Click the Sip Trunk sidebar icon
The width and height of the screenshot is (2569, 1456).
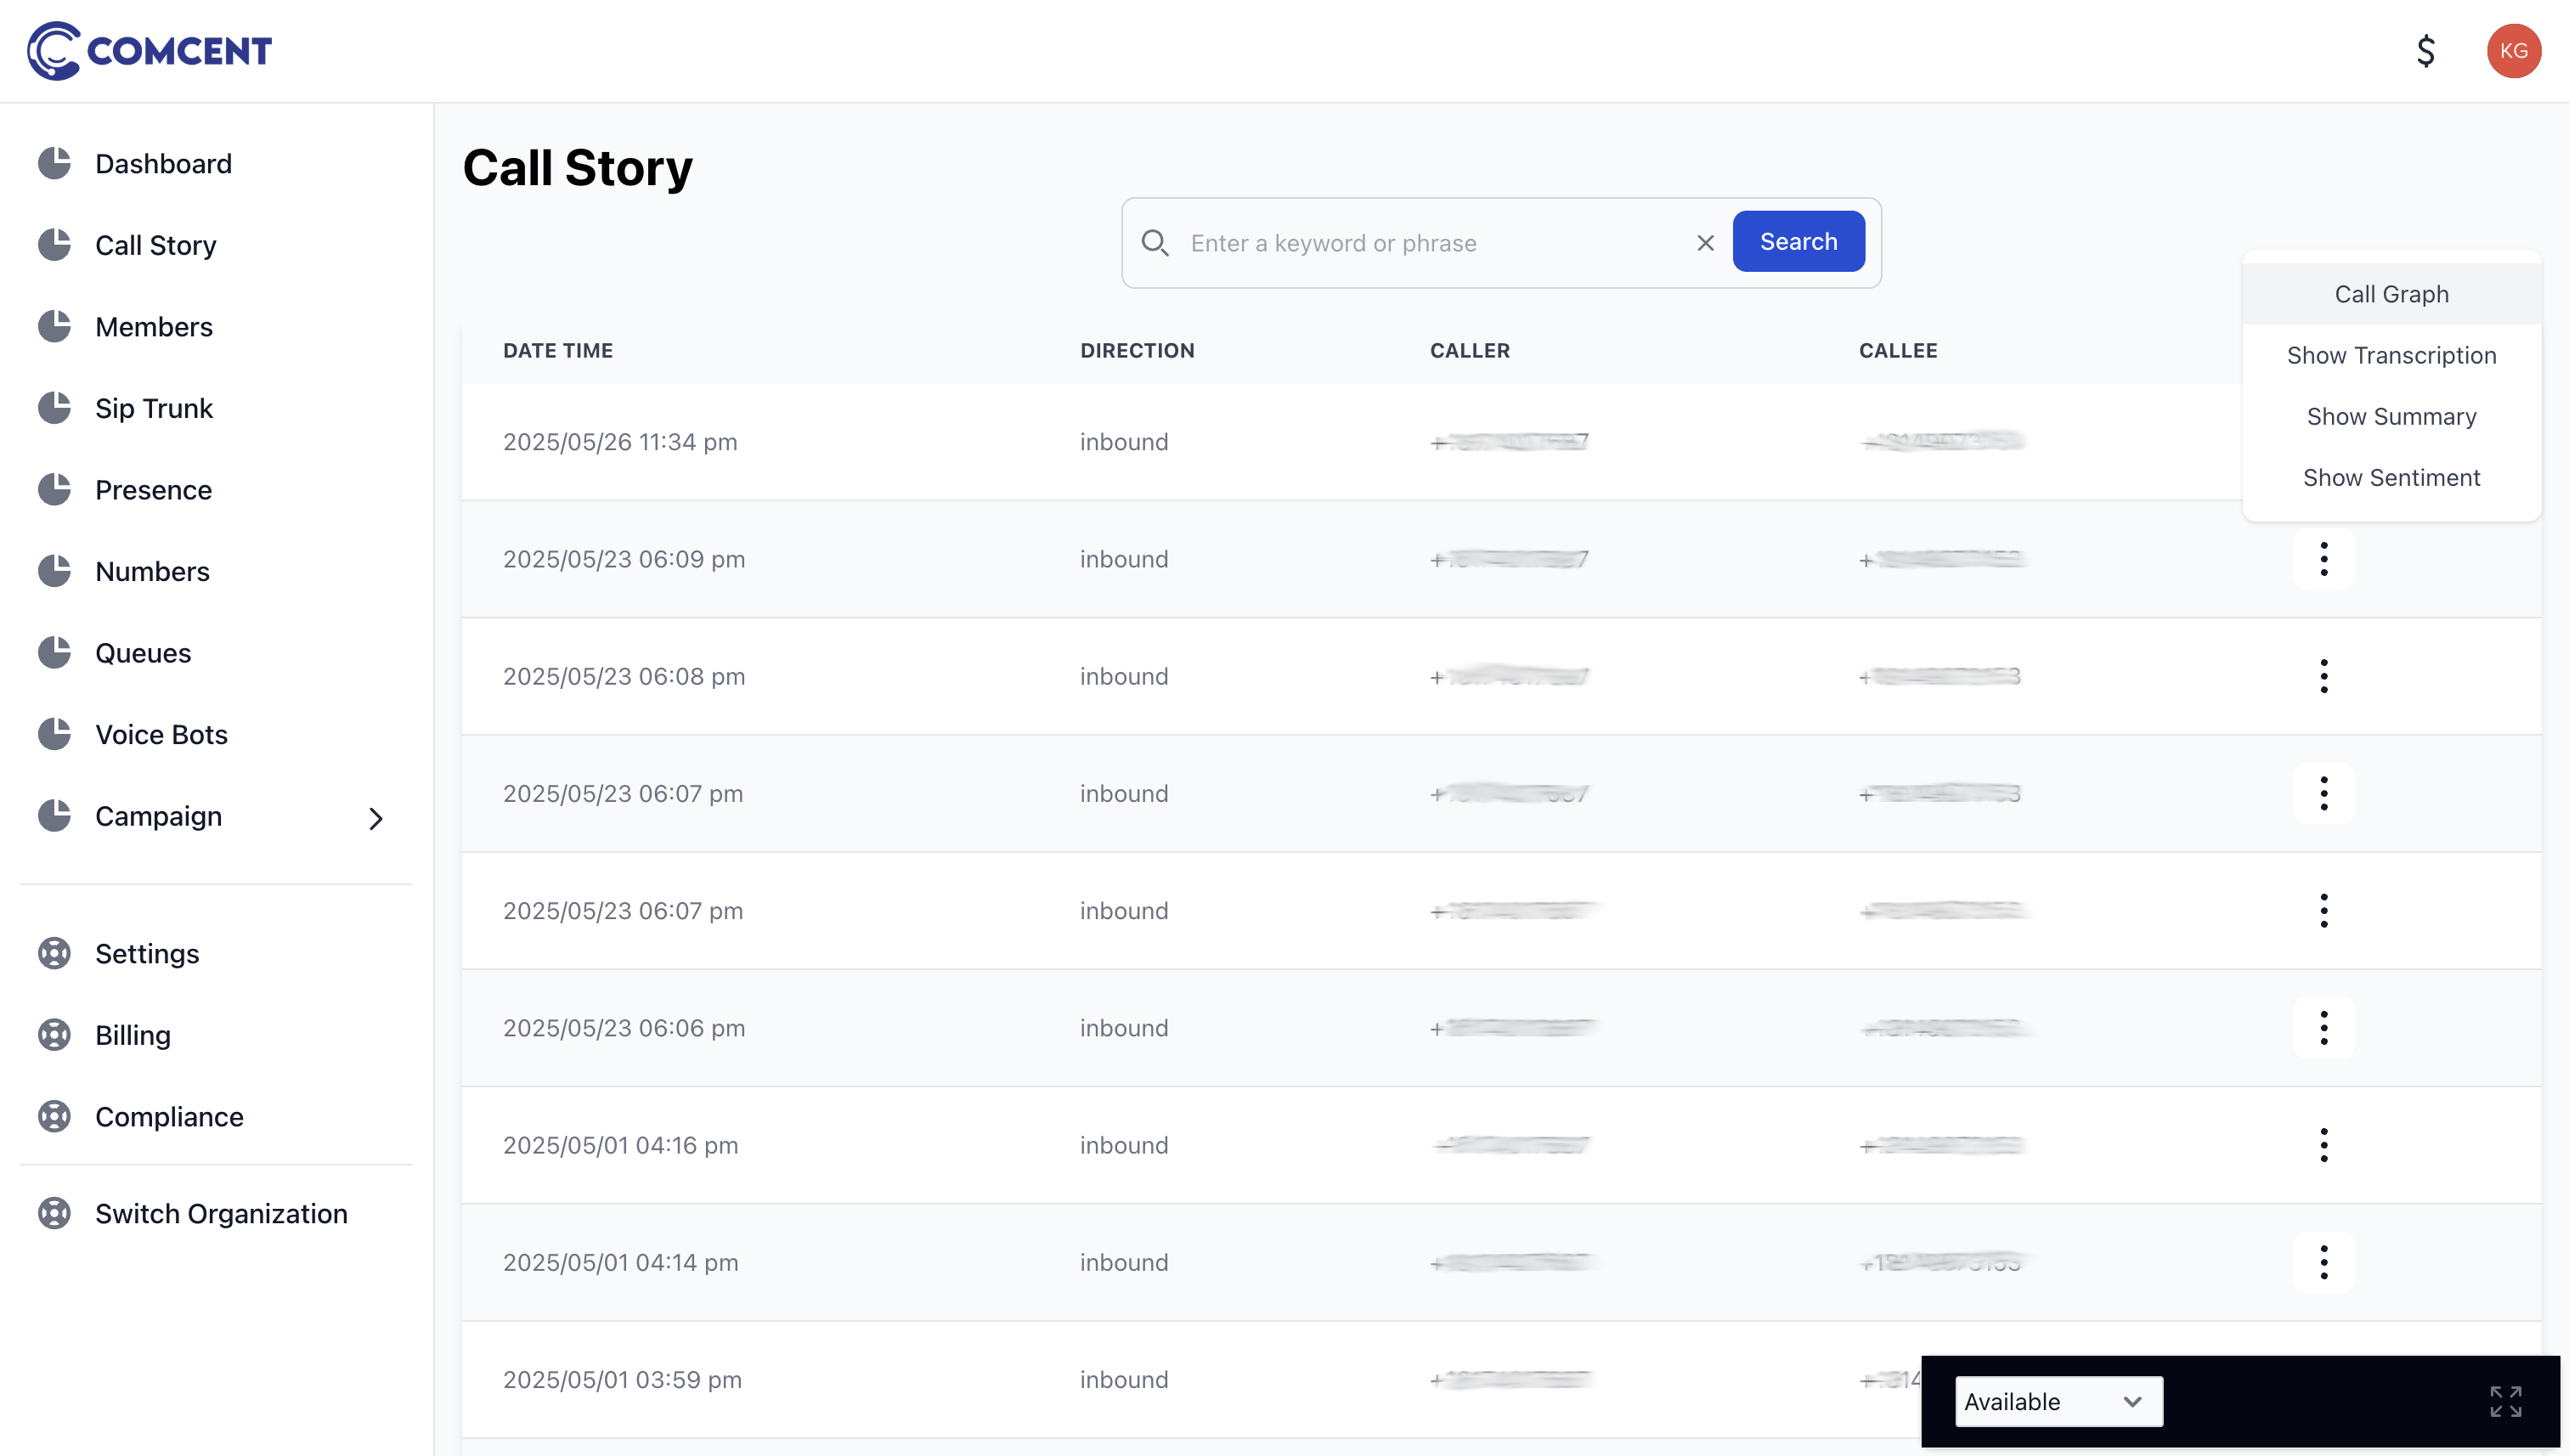click(54, 408)
